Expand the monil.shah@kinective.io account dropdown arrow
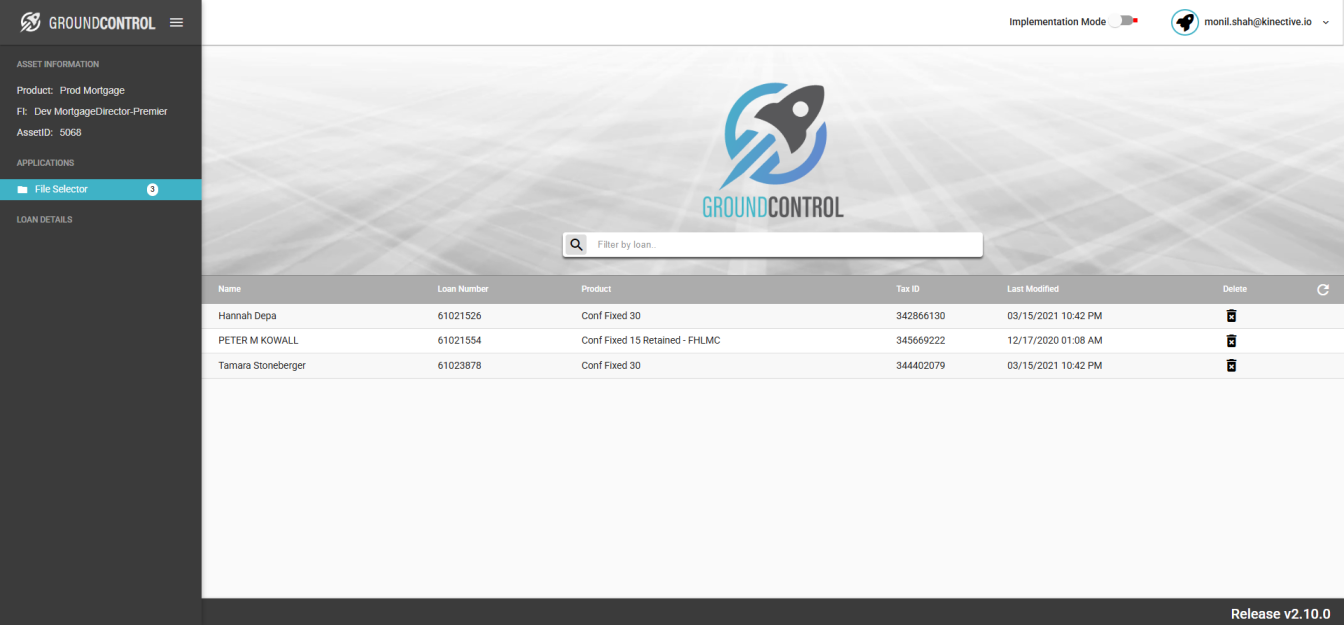Image resolution: width=1344 pixels, height=625 pixels. click(x=1326, y=22)
